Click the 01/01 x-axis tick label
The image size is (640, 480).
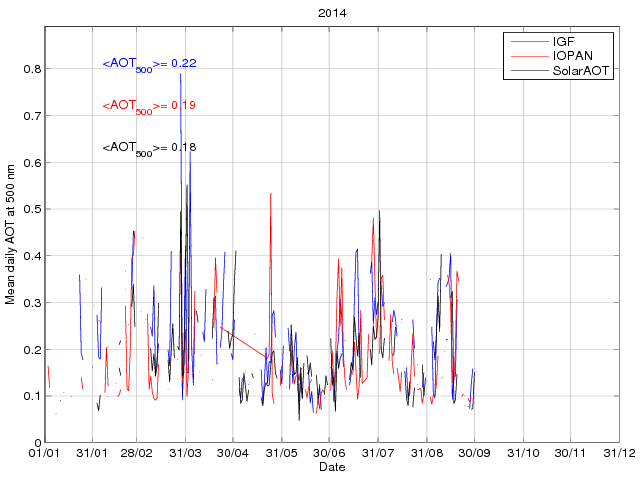pyautogui.click(x=45, y=454)
